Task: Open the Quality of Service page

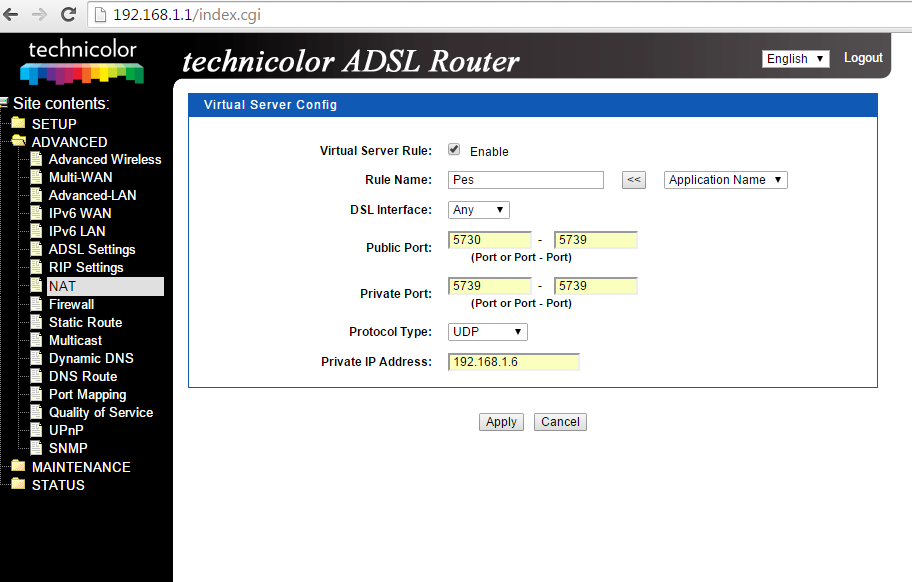Action: (101, 412)
